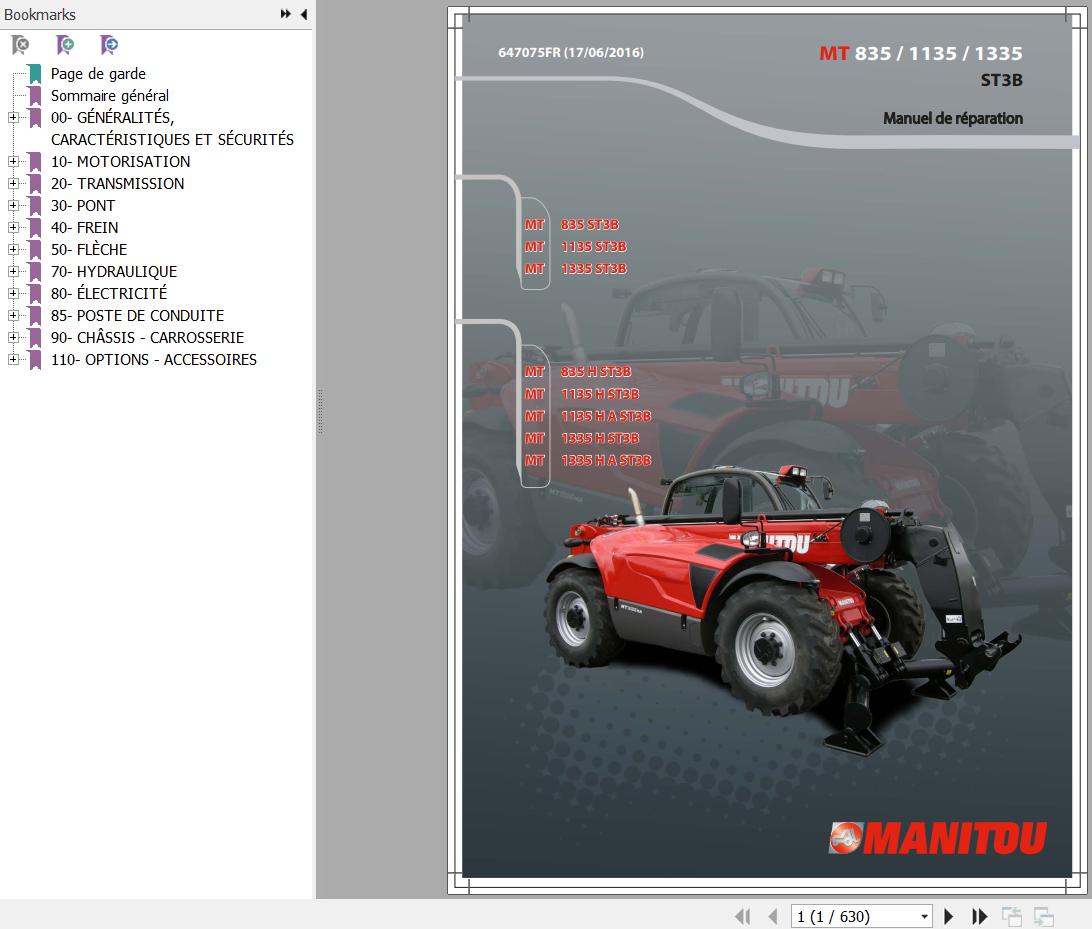Click the MT 835 H ST3B model line

tap(578, 372)
